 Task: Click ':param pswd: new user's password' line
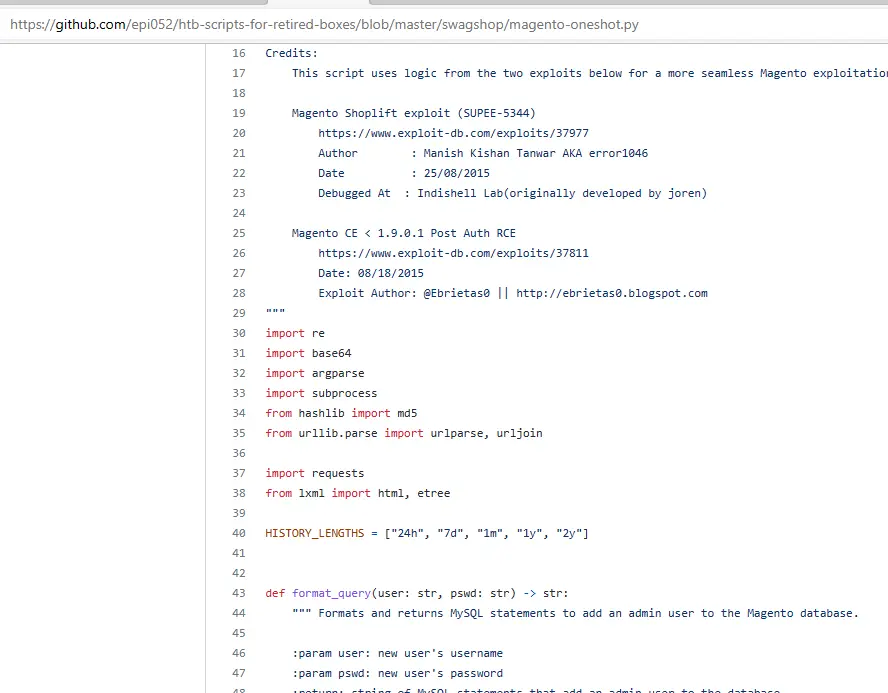(x=397, y=673)
